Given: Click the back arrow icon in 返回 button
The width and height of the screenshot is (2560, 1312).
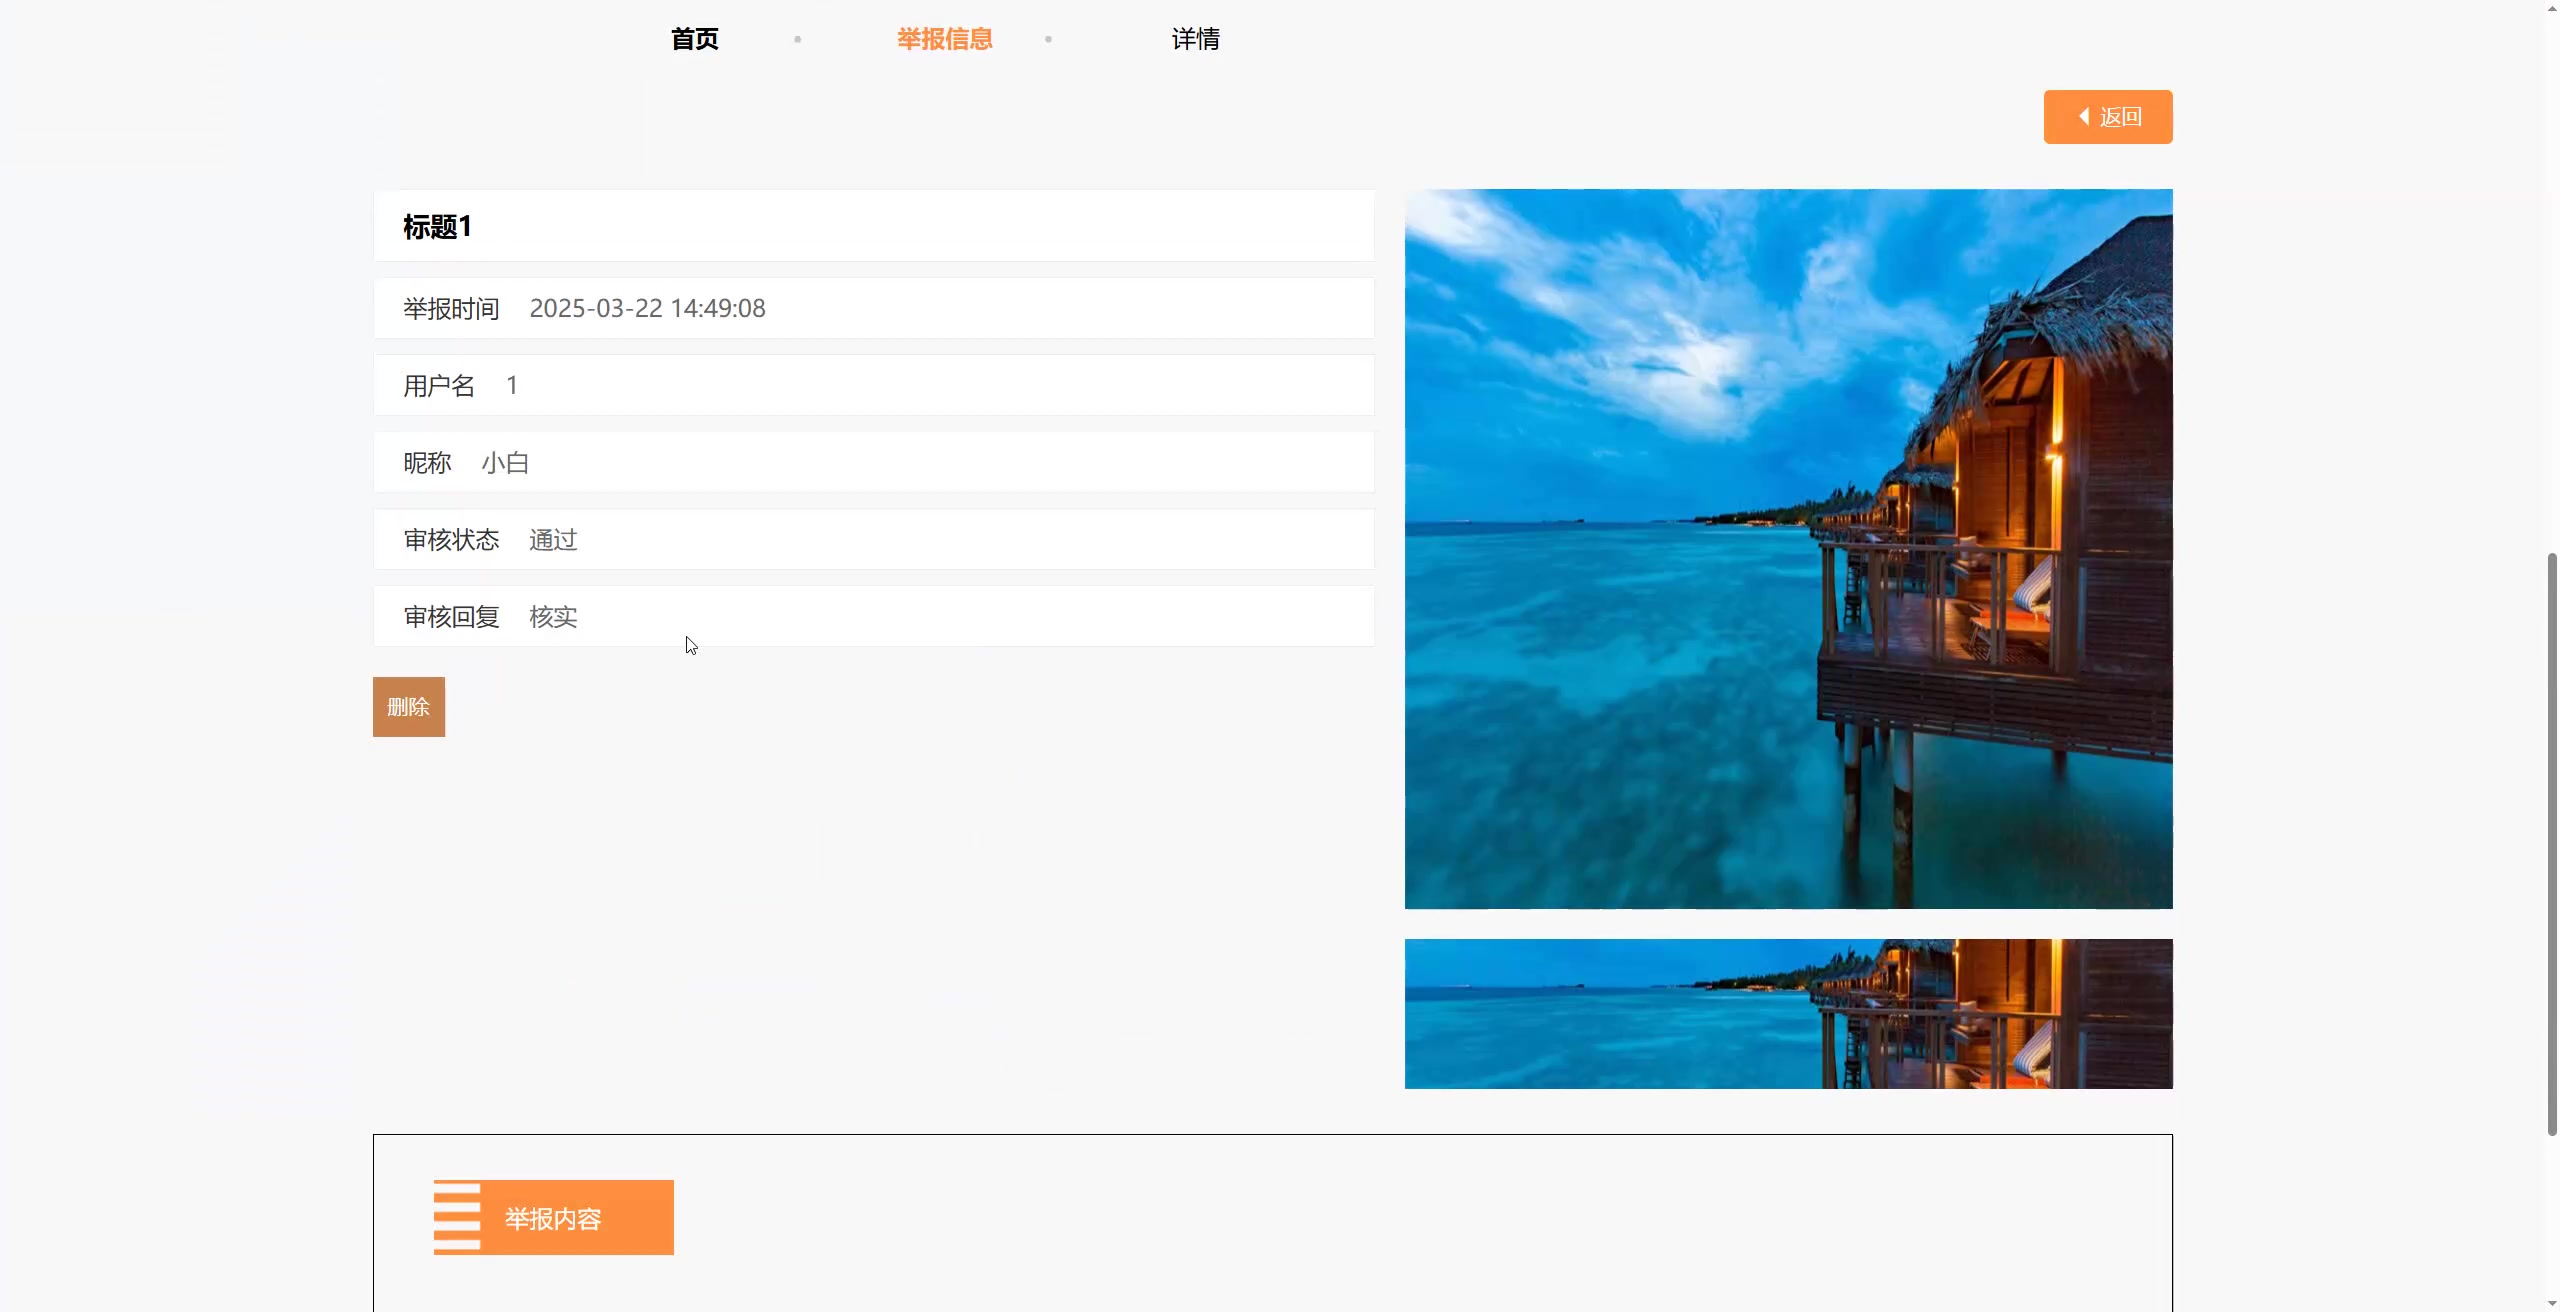Looking at the screenshot, I should point(2084,117).
